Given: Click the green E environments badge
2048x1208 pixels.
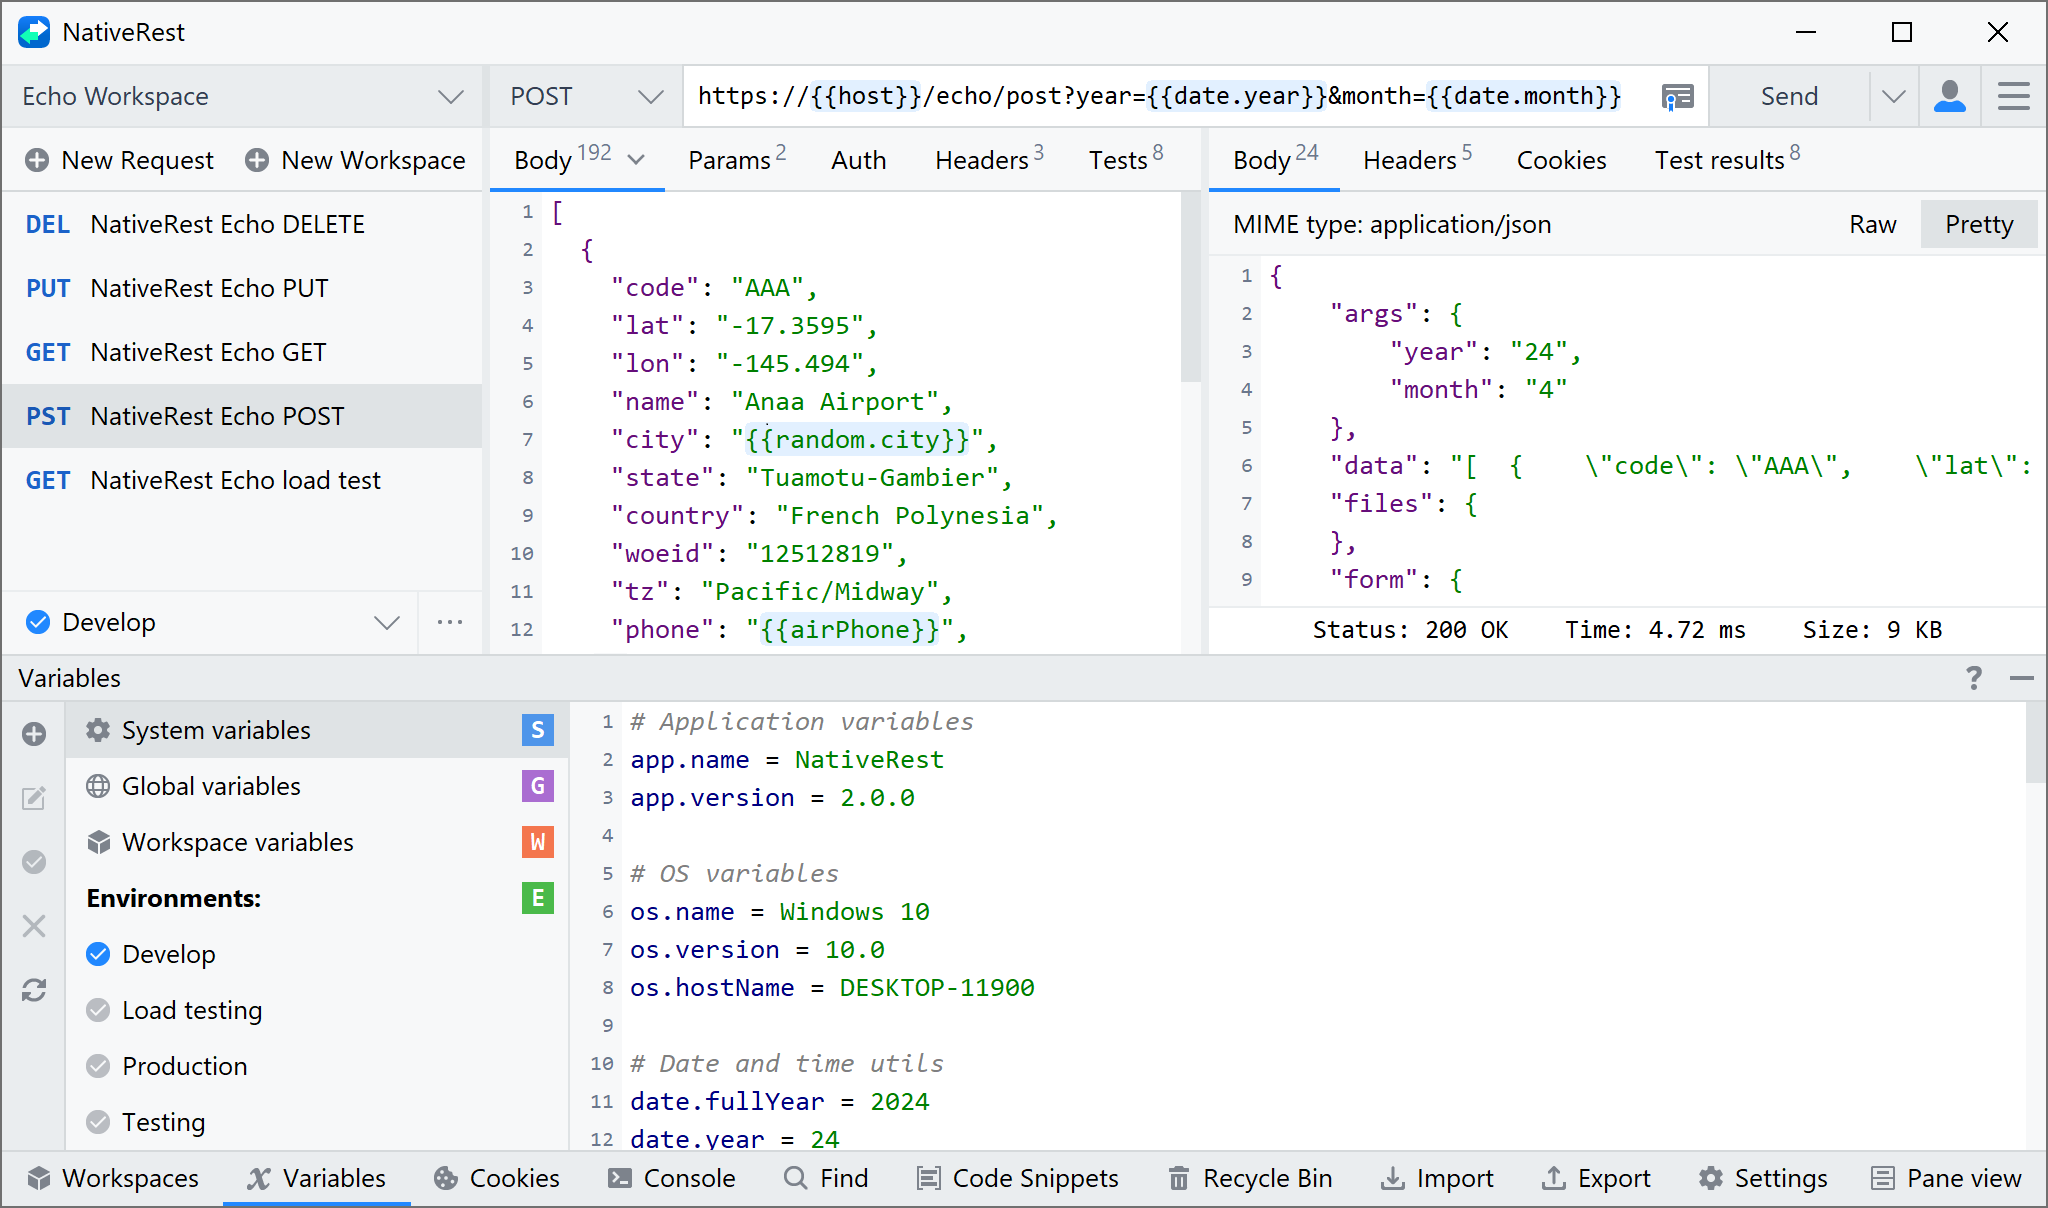Looking at the screenshot, I should pyautogui.click(x=538, y=898).
